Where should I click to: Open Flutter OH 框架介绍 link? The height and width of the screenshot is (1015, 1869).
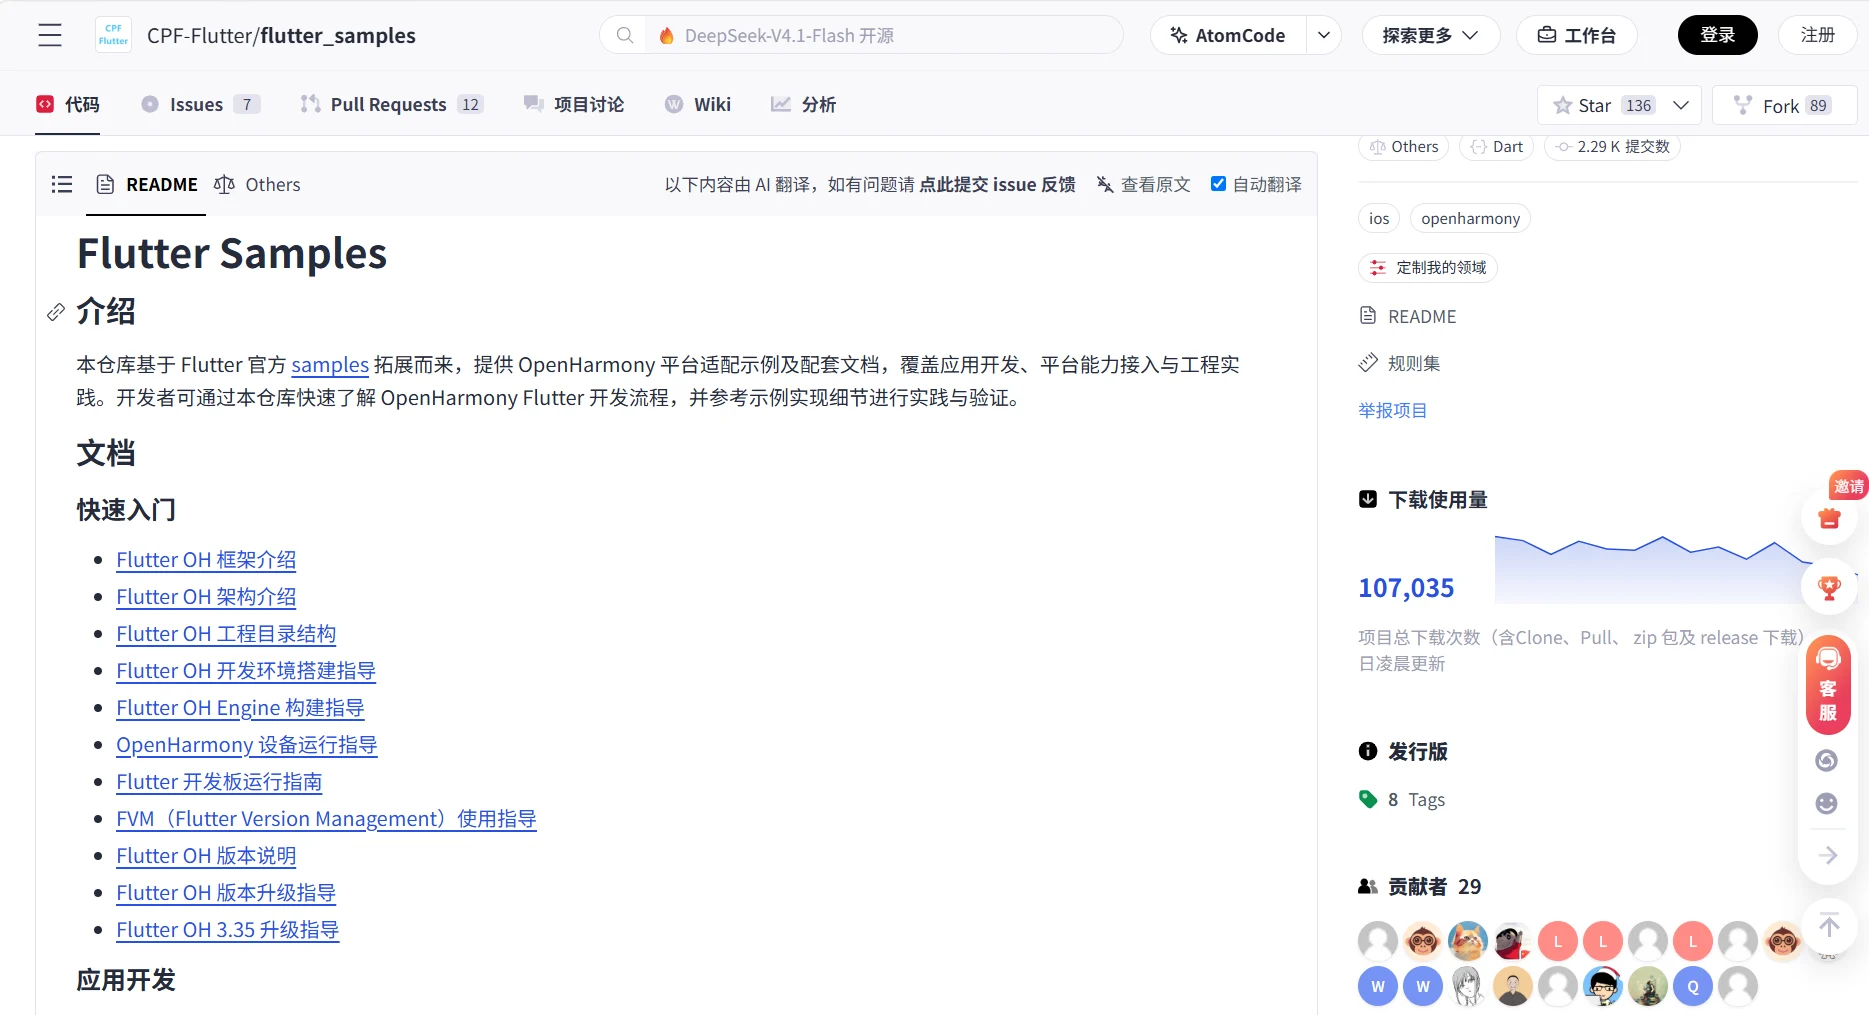point(206,560)
